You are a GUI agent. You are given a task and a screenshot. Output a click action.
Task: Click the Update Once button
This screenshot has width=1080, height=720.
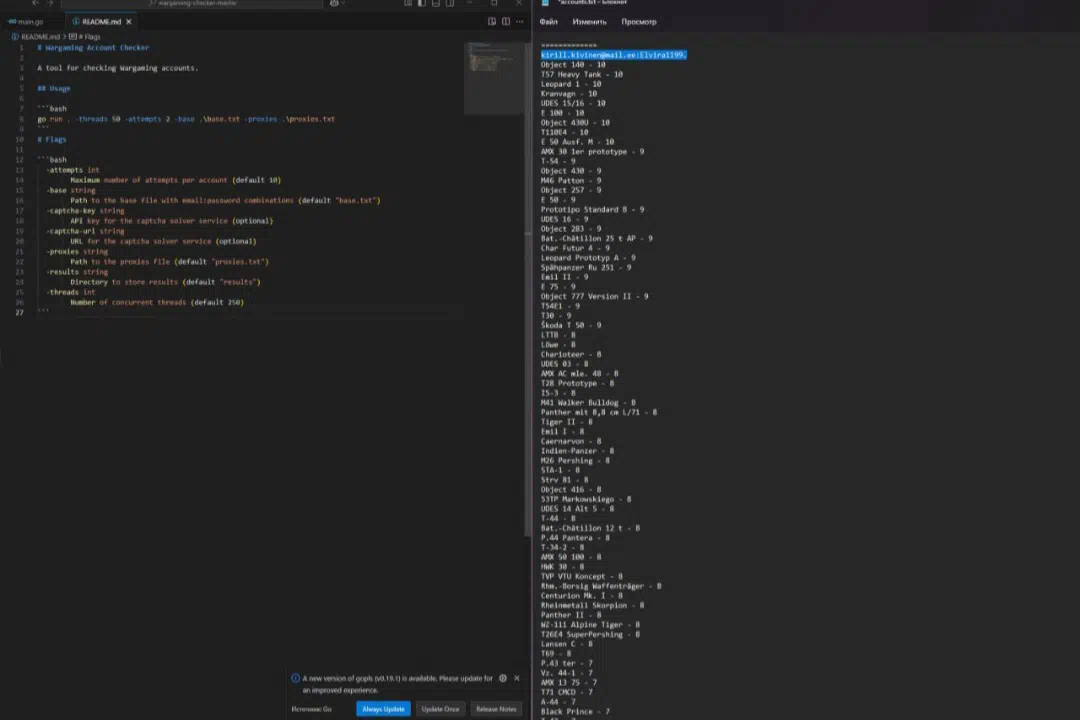point(440,709)
